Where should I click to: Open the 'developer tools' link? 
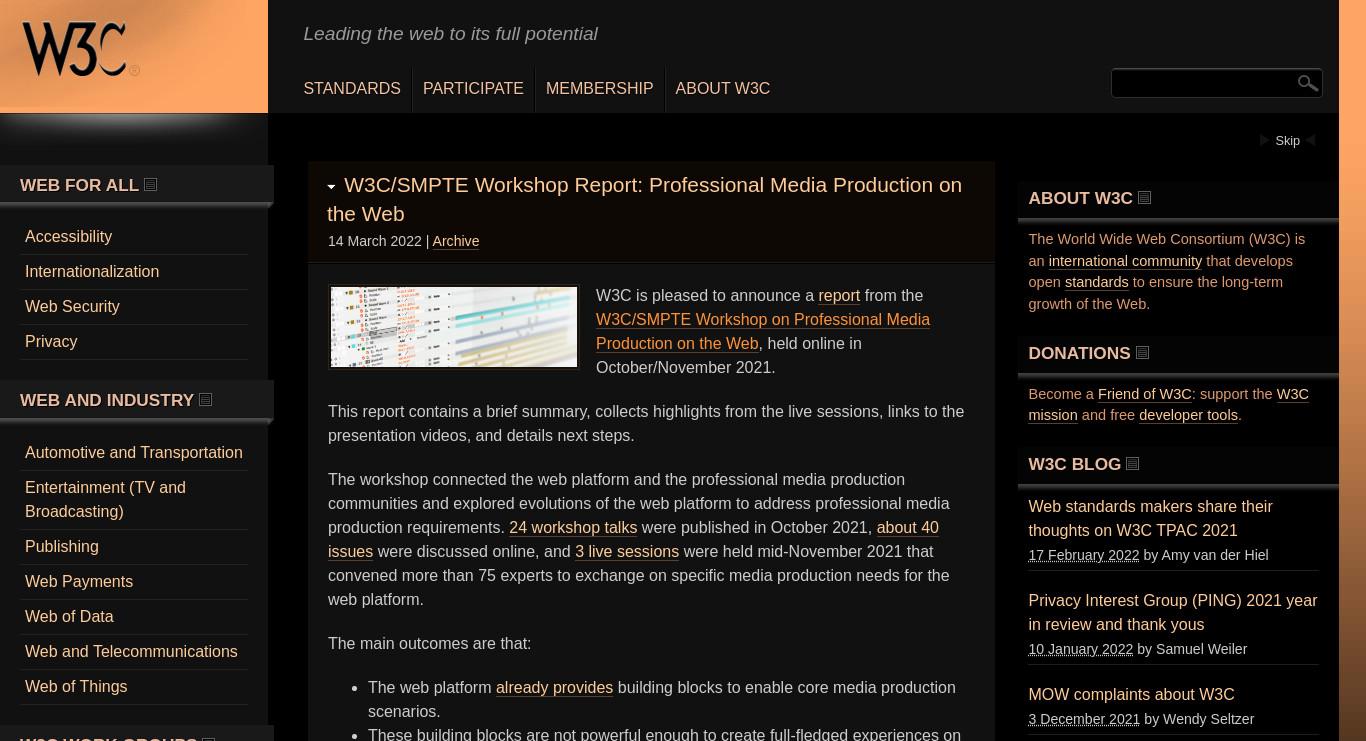[x=1188, y=415]
